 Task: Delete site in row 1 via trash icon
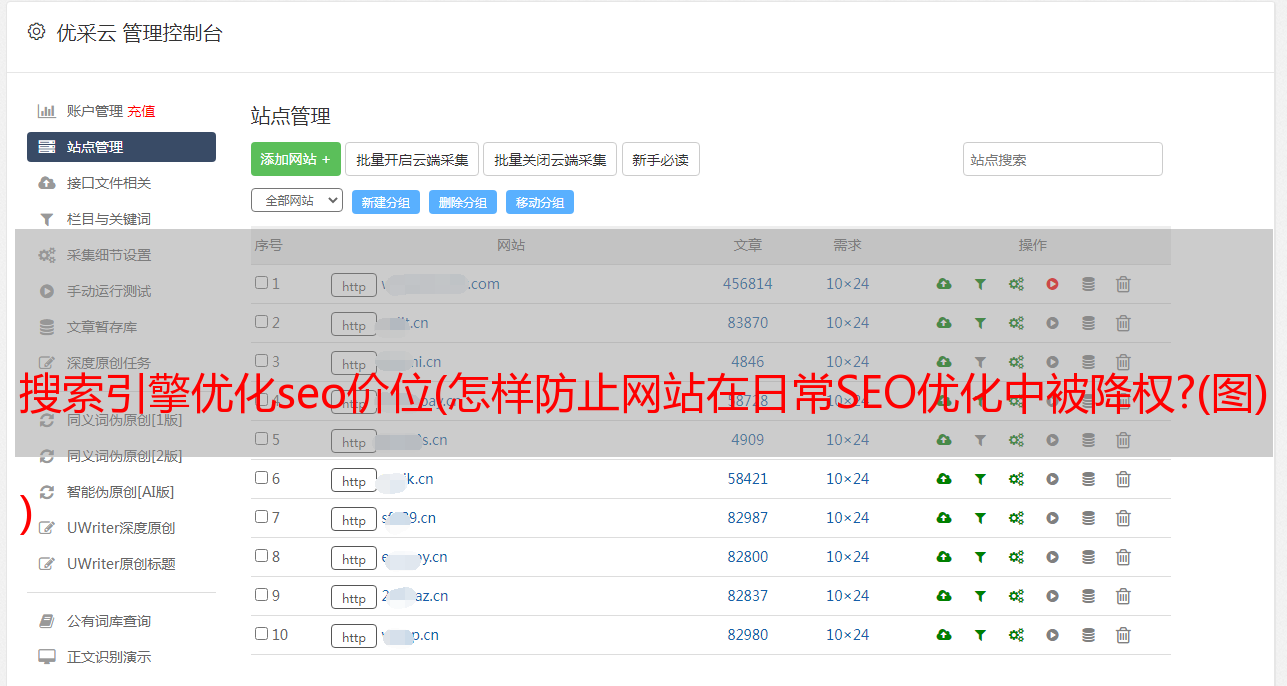tap(1123, 284)
